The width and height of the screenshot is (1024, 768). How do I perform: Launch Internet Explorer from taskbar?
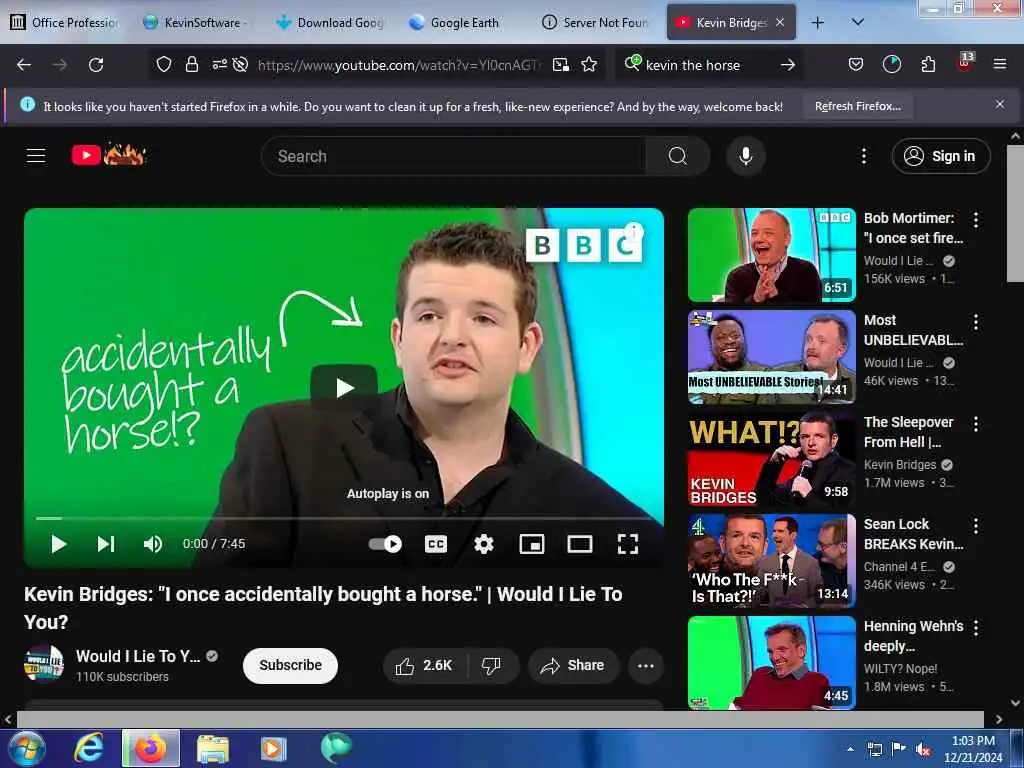(x=88, y=748)
